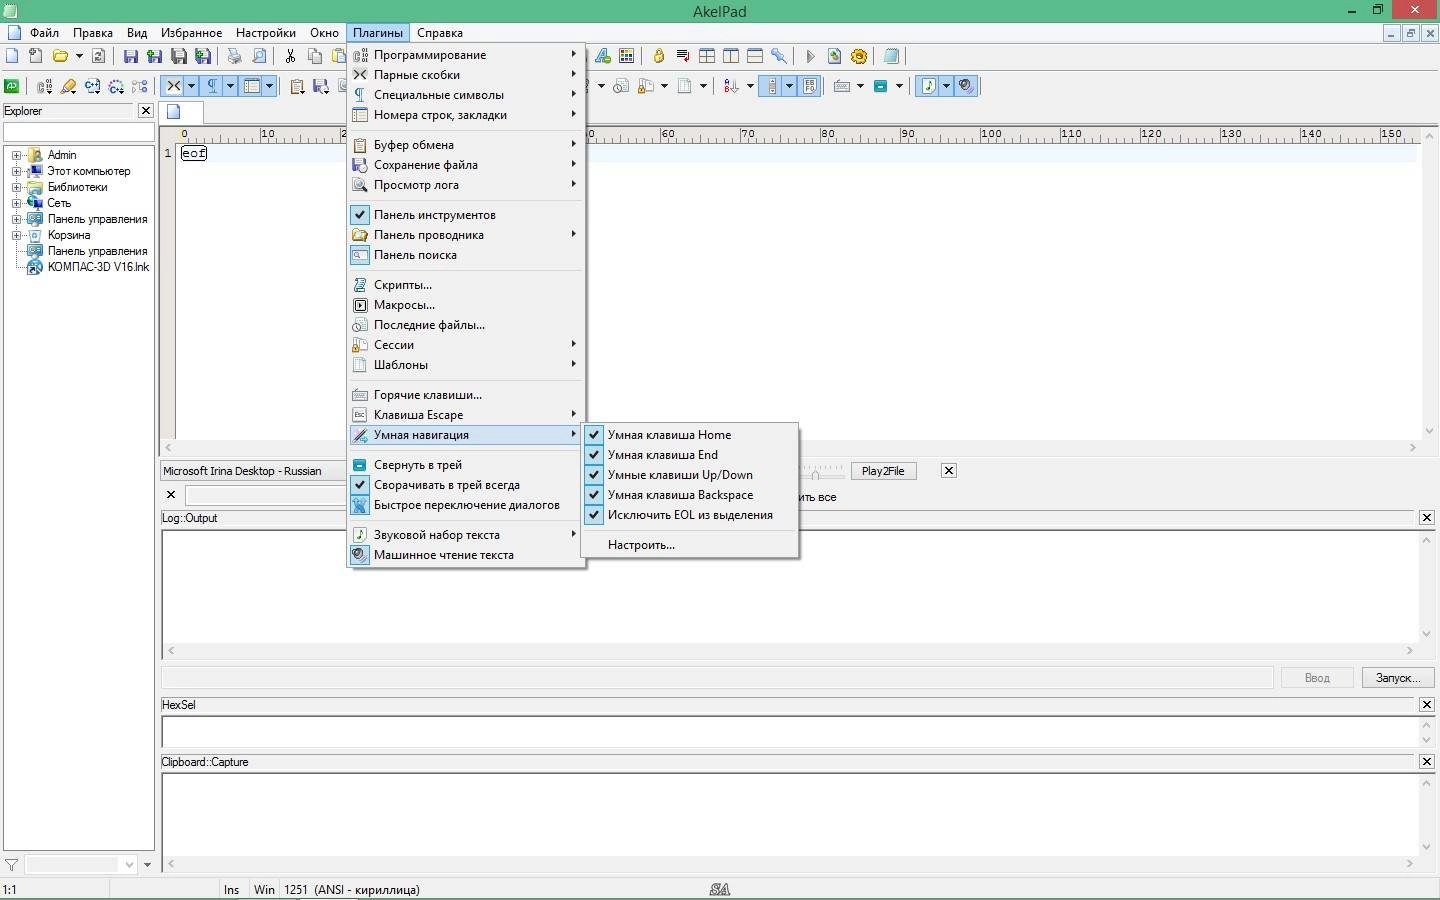Split window vertically icon
The image size is (1440, 900).
(x=731, y=56)
